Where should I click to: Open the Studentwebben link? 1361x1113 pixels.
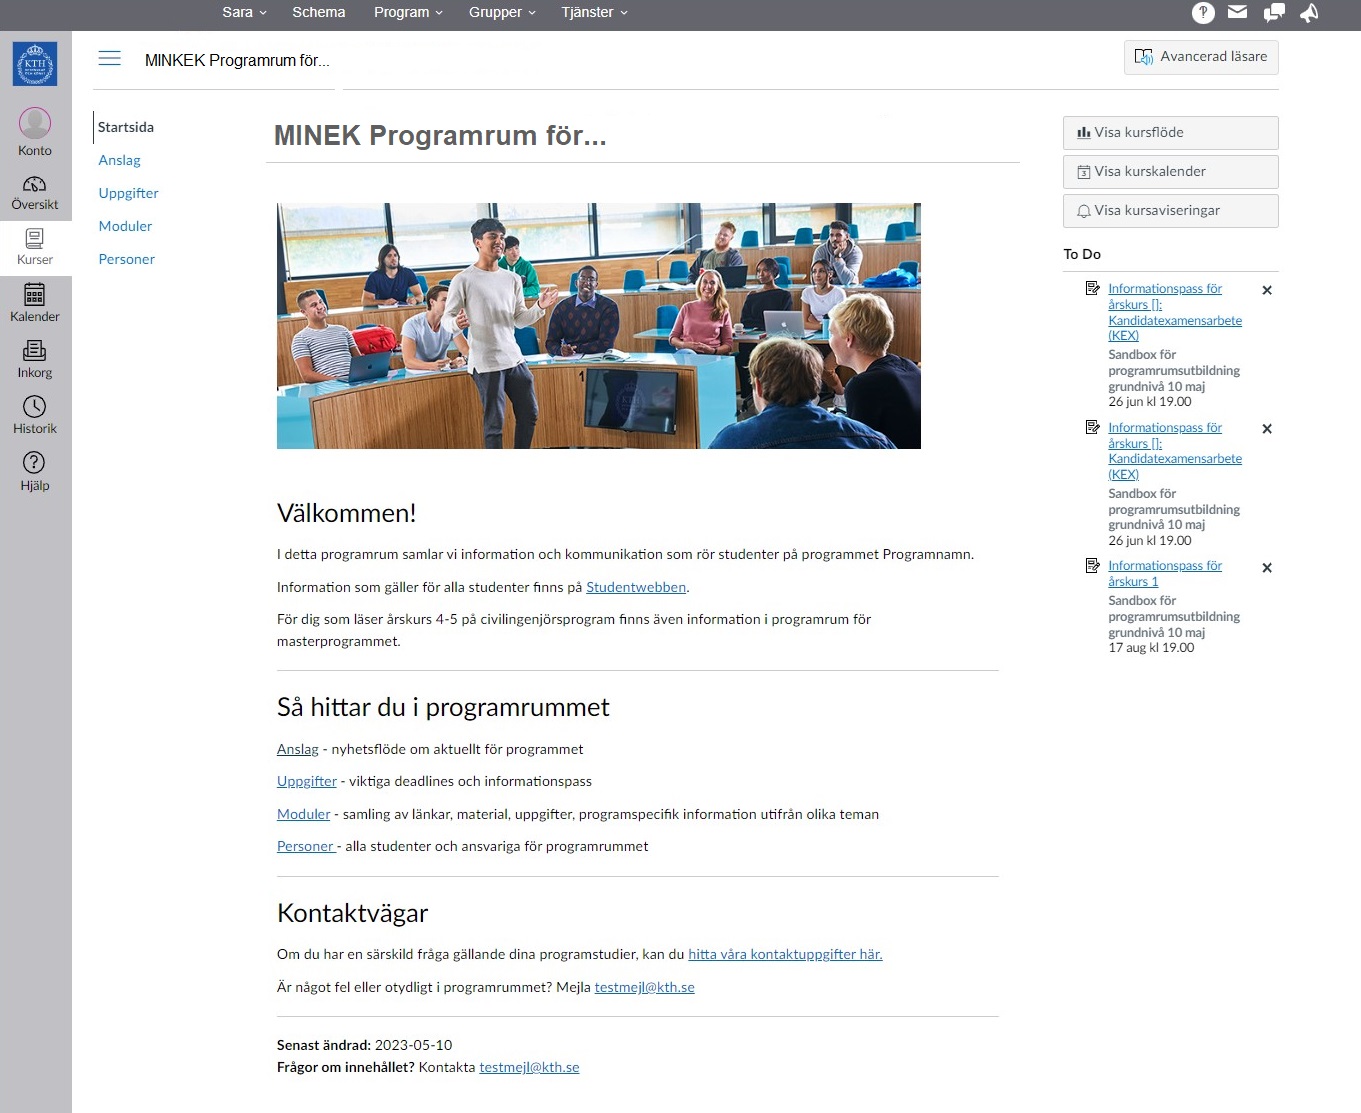click(636, 587)
